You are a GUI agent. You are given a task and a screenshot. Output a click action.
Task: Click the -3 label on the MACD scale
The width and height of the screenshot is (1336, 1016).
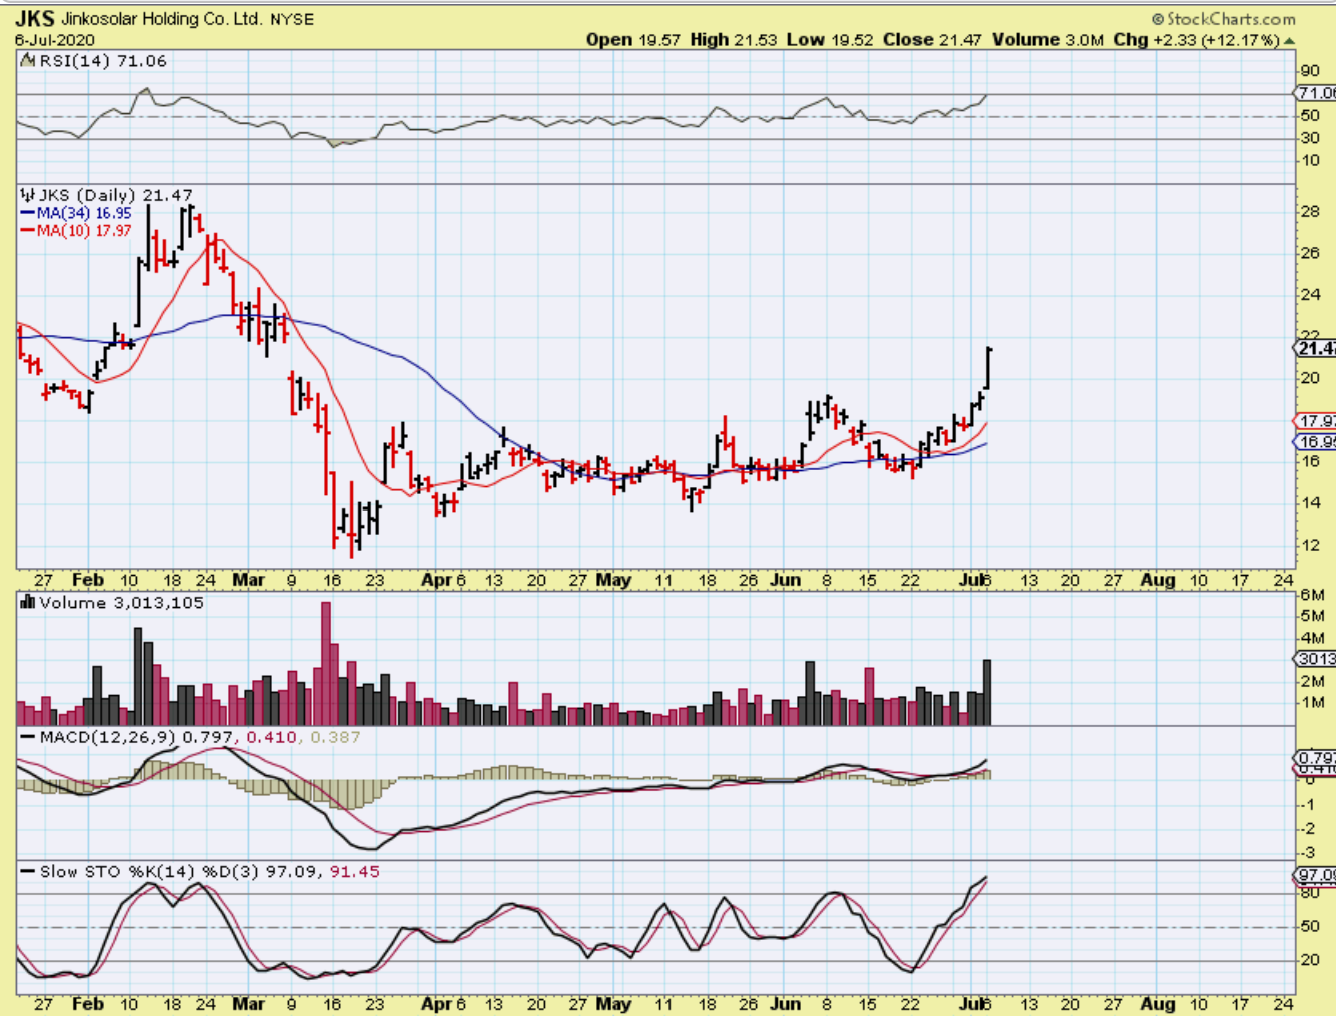coord(1307,853)
